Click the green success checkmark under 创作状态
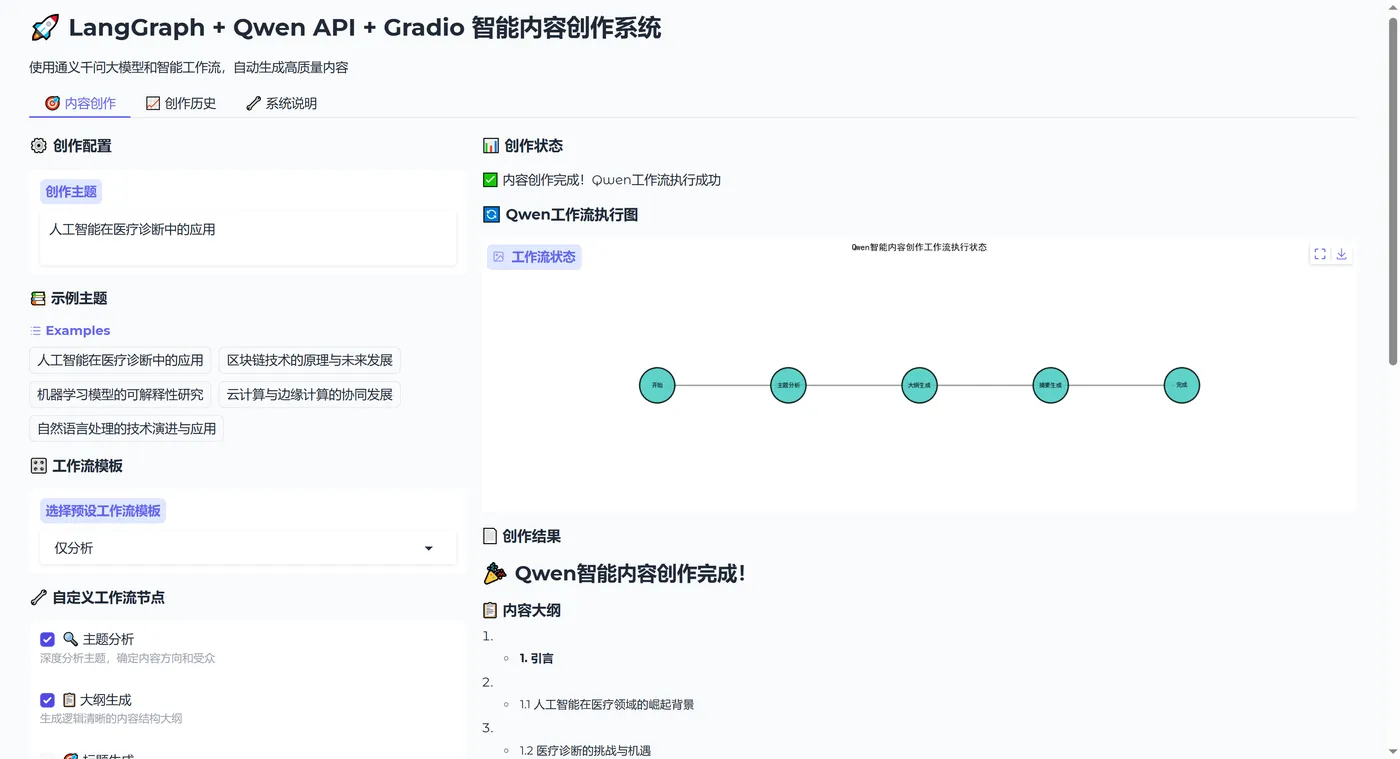Viewport: 1400px width, 759px height. click(x=490, y=179)
